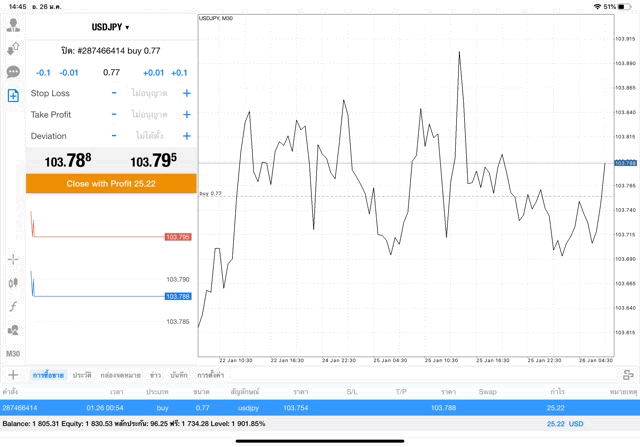
Task: Check the battery status icon
Action: 624,7
